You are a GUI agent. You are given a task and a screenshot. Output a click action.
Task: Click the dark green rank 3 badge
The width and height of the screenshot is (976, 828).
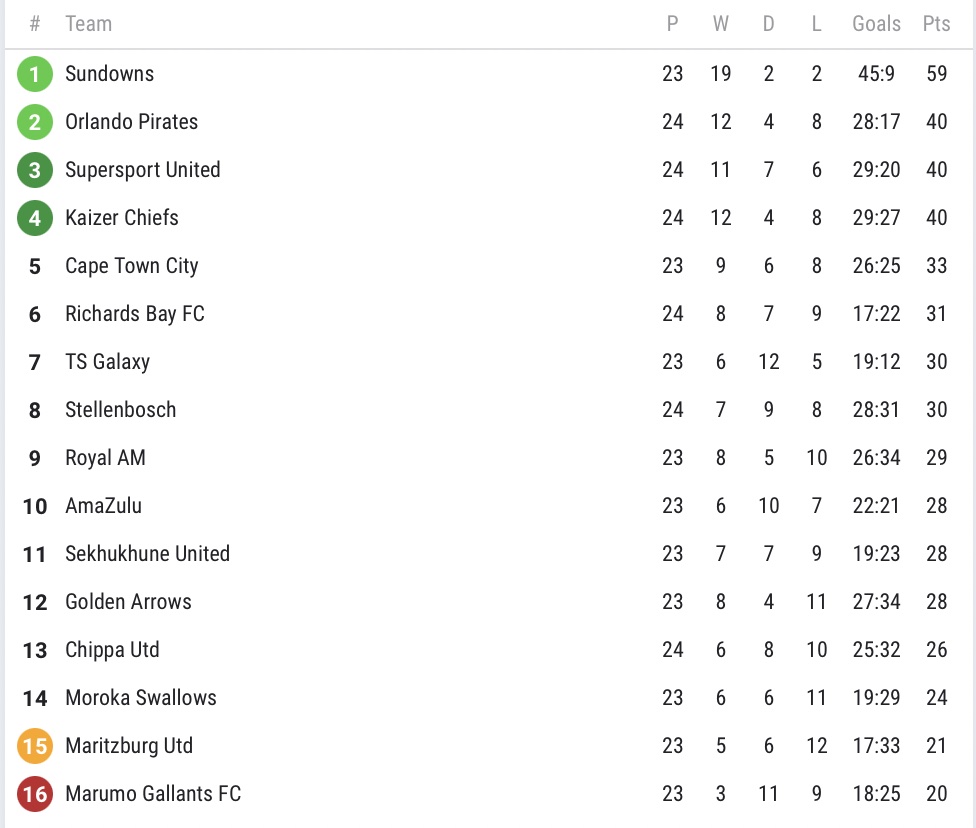tap(35, 170)
